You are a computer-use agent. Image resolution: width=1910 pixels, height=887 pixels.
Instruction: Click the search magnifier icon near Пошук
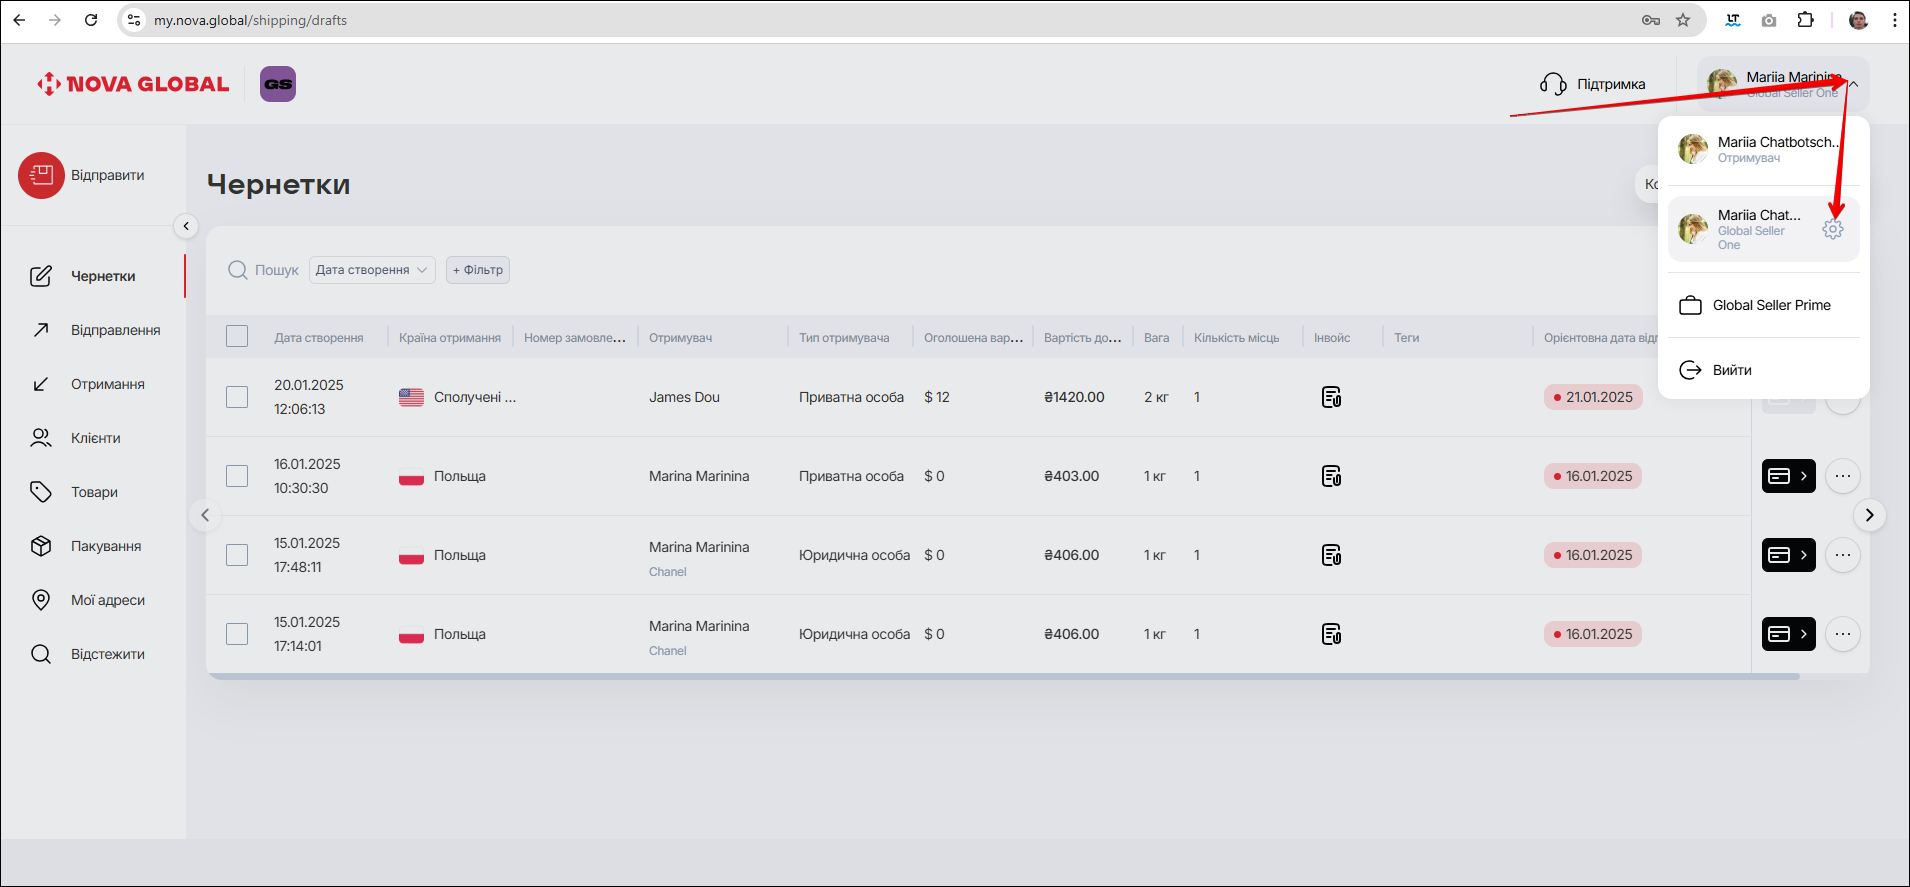click(237, 270)
